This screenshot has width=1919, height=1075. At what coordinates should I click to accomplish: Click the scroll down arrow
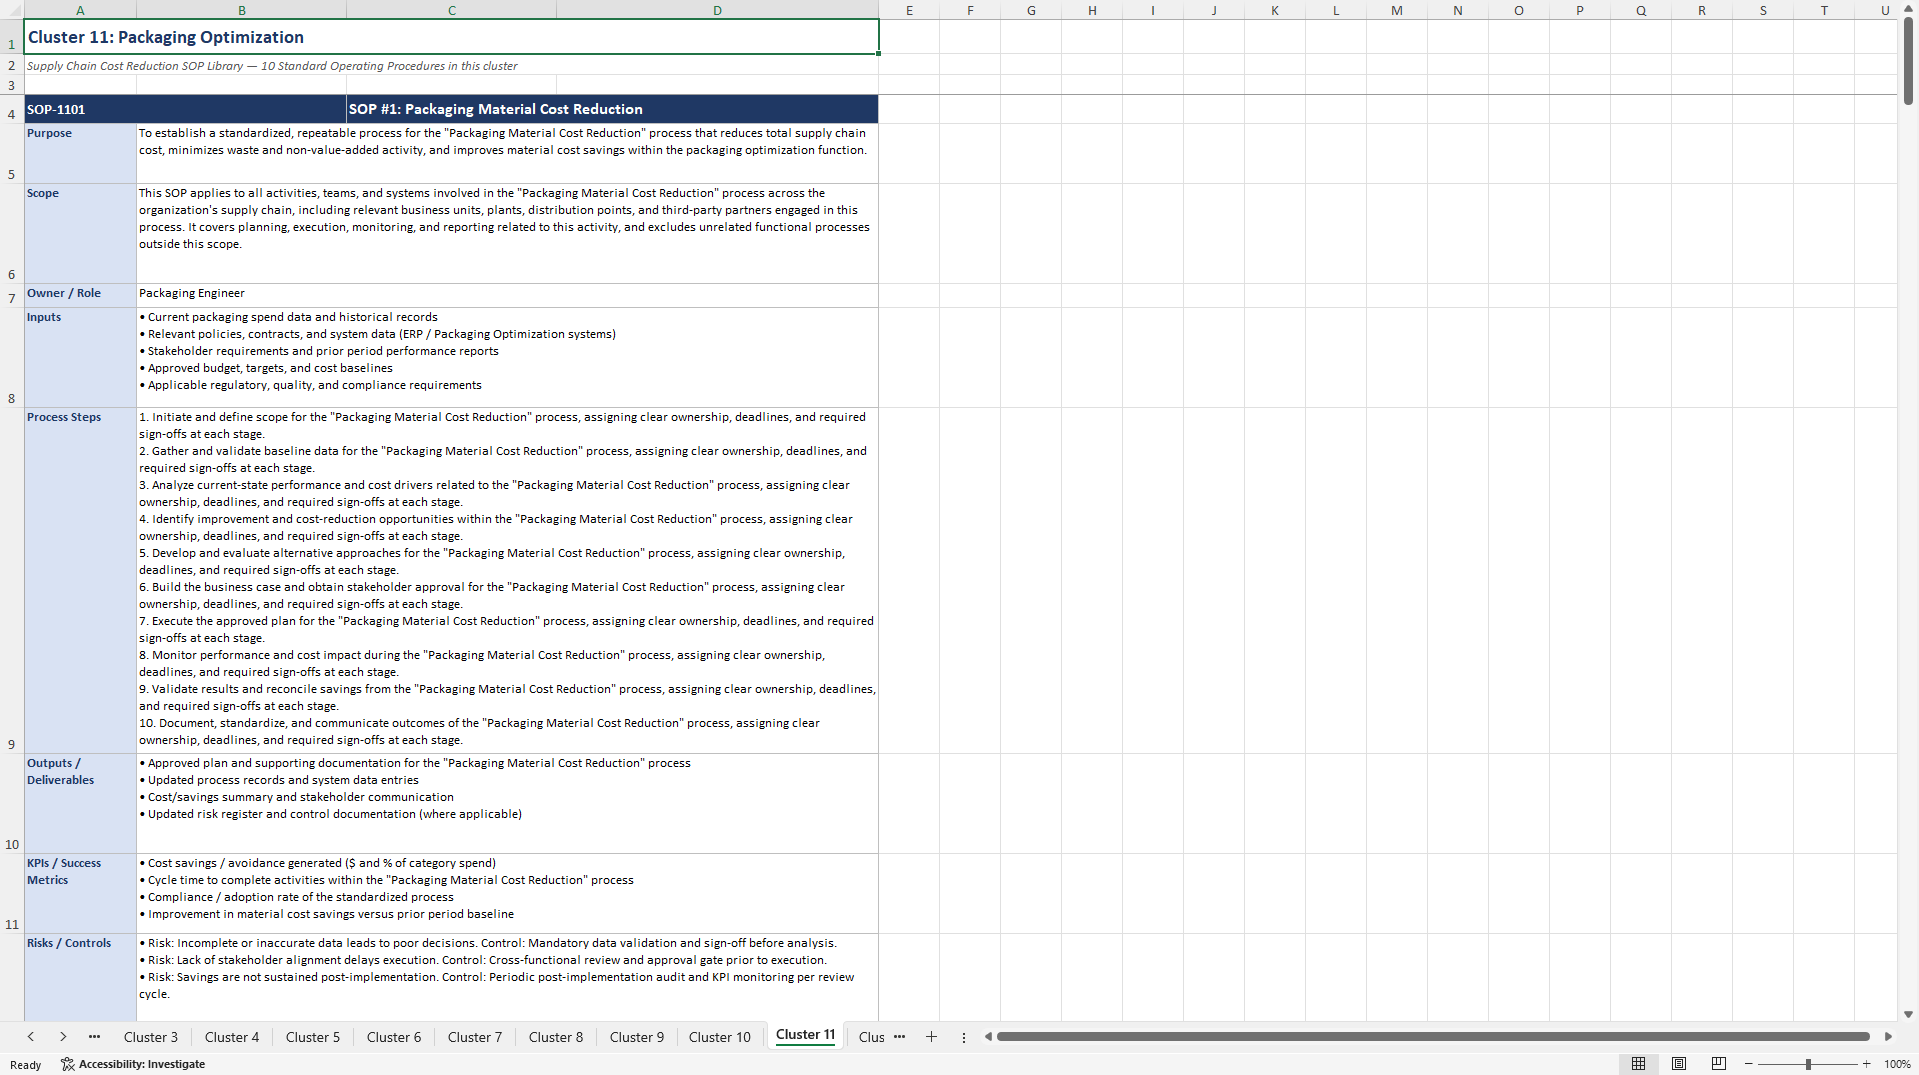[1908, 1014]
